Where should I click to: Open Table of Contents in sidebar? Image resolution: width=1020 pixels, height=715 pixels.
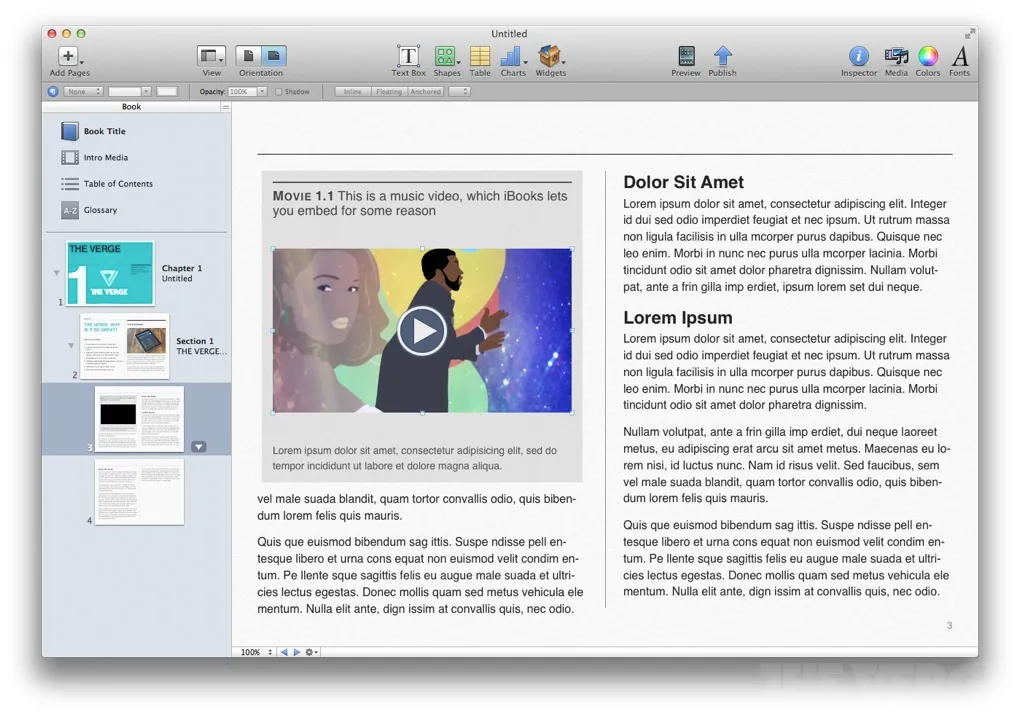(x=118, y=183)
